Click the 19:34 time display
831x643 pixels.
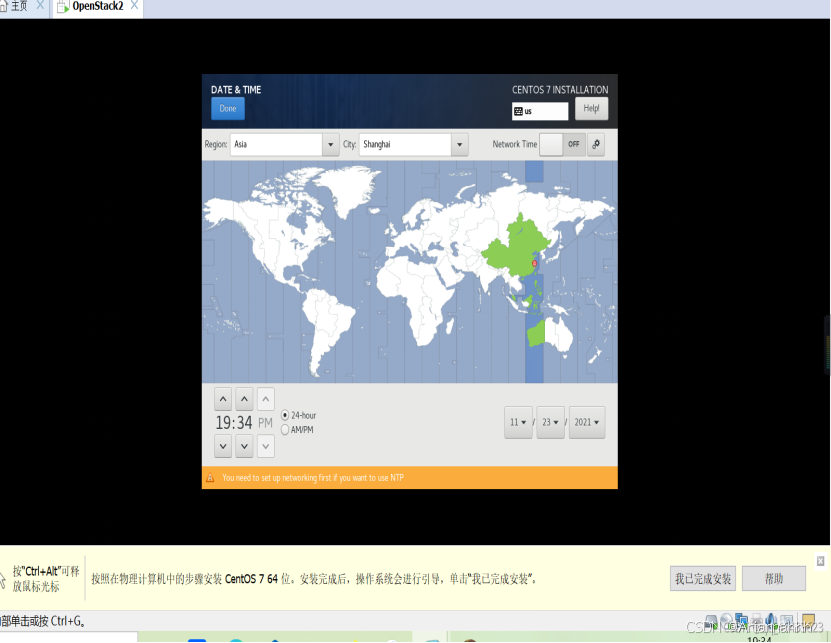pos(234,423)
